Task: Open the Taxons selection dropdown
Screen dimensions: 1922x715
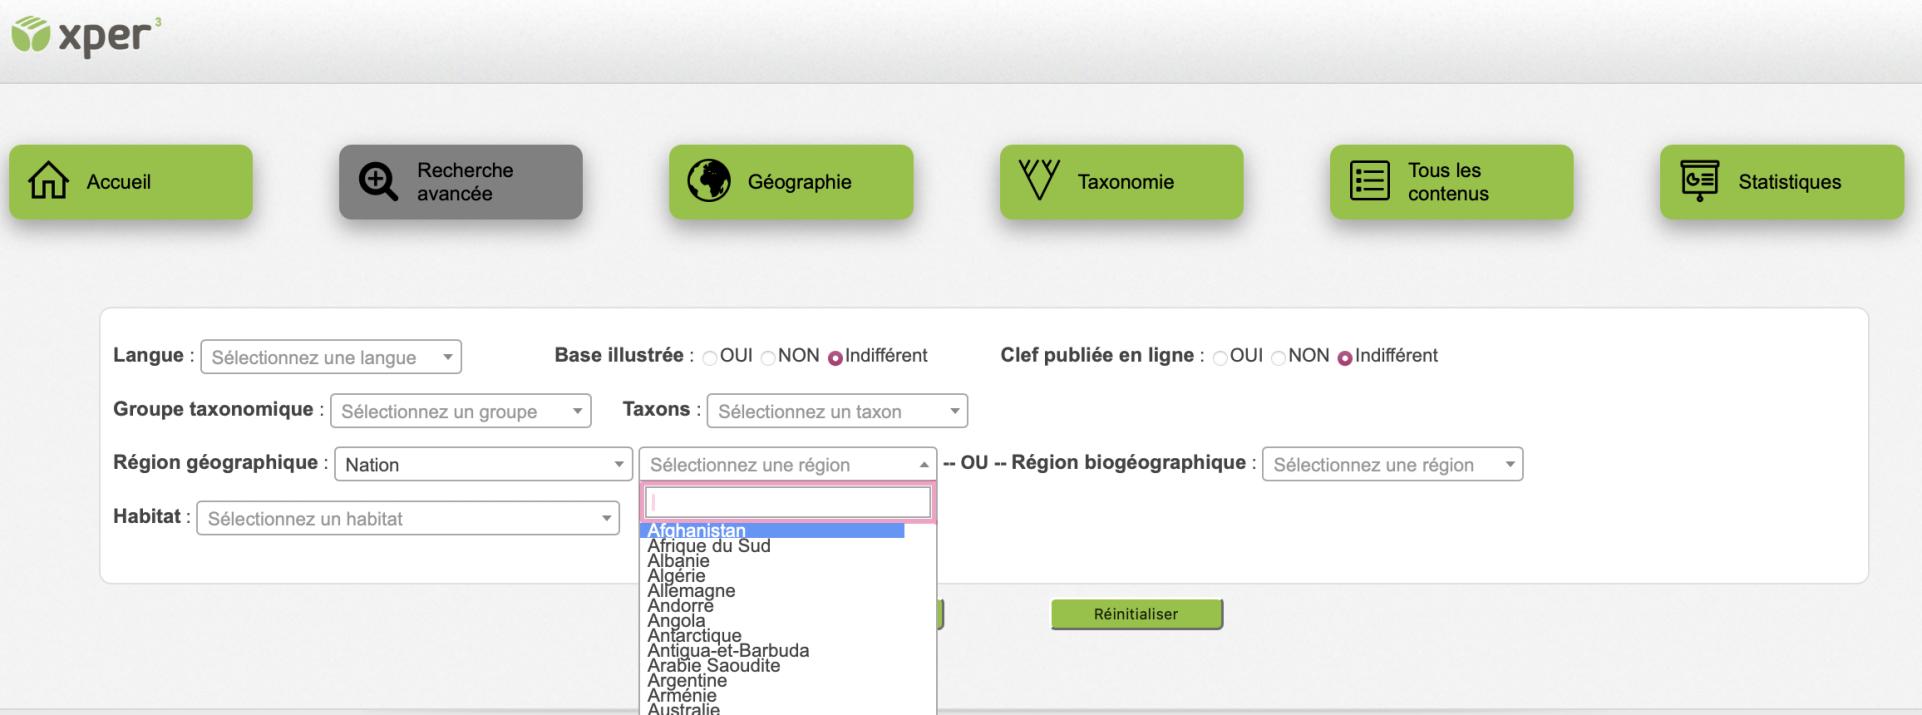Action: click(836, 411)
